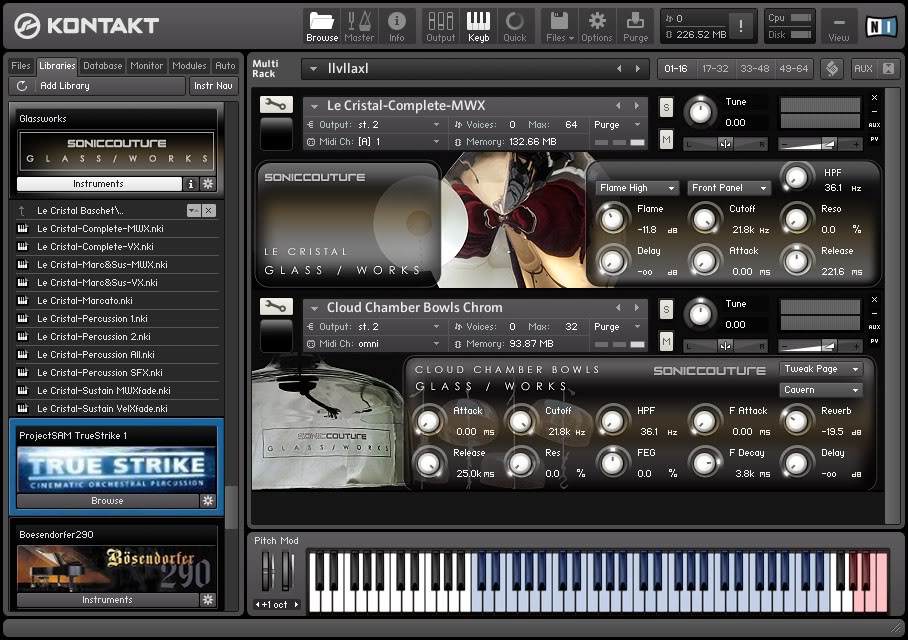Screen dimensions: 908x640
Task: Click the TrueStrike Browse button
Action: click(107, 500)
